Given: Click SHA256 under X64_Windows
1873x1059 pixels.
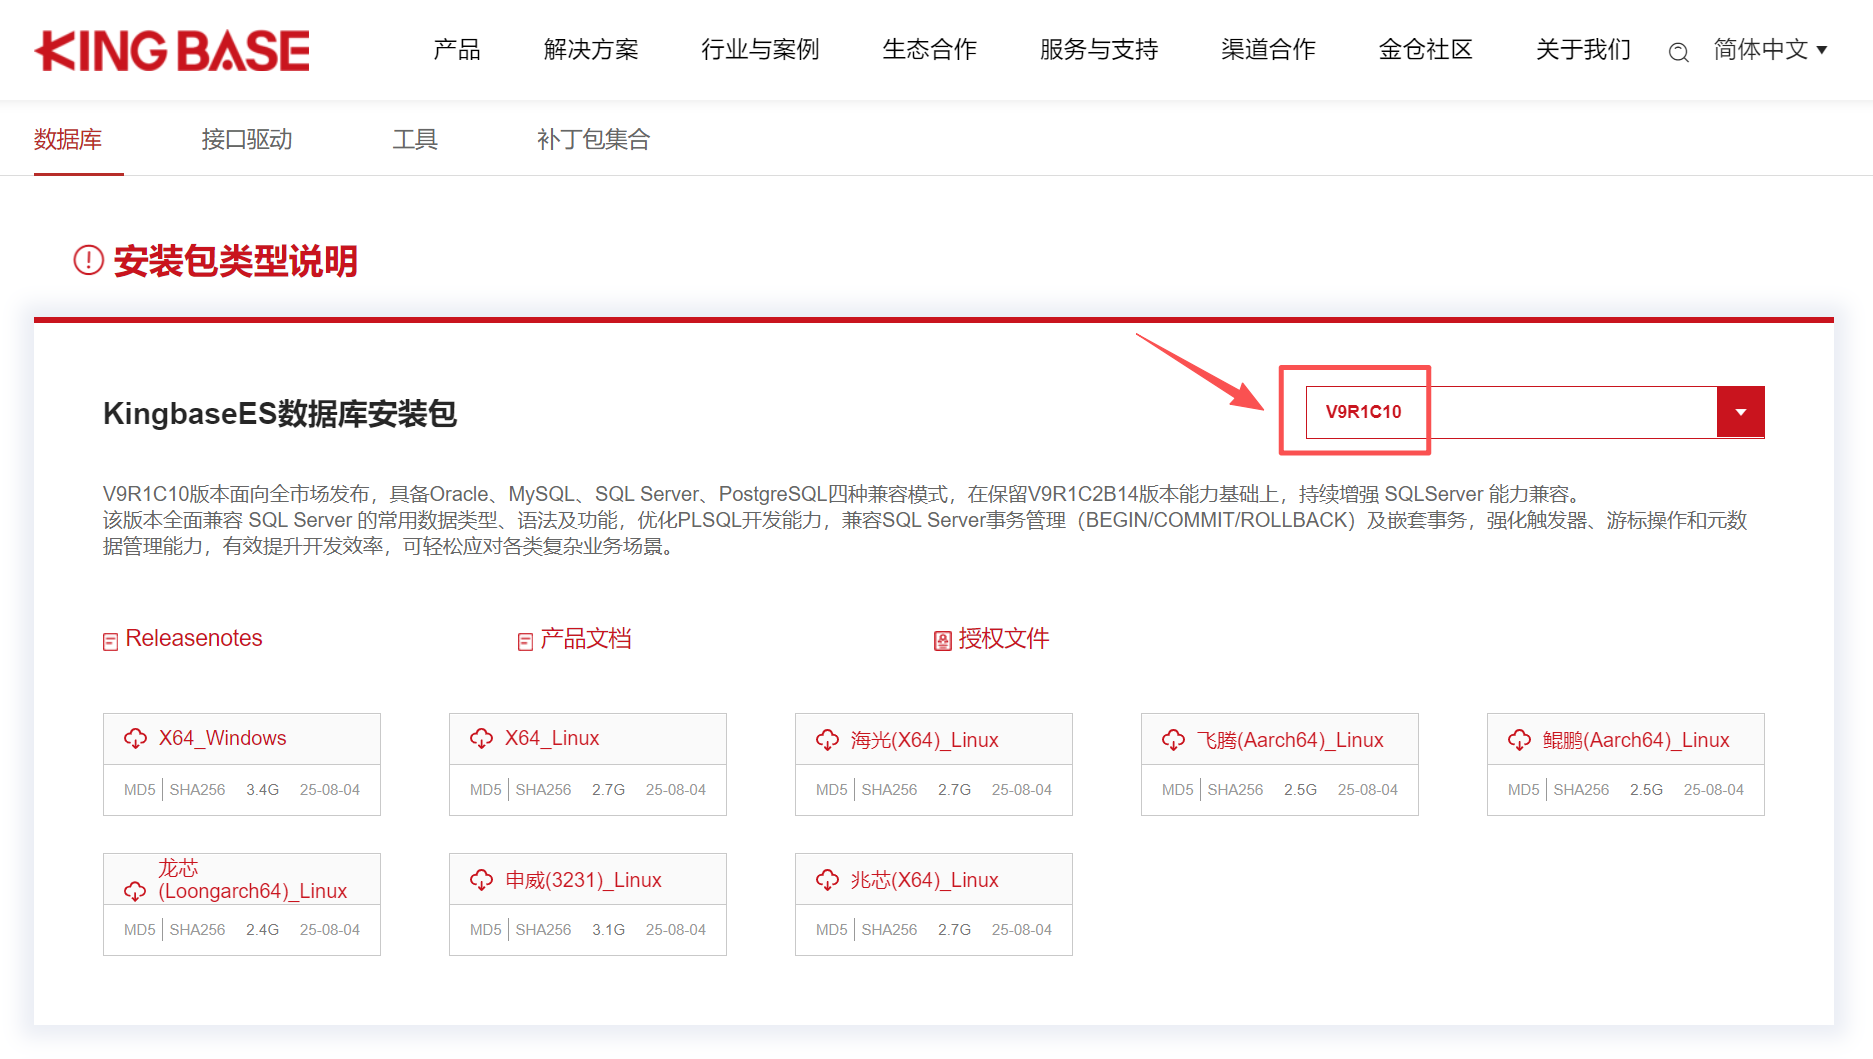Looking at the screenshot, I should [x=197, y=789].
